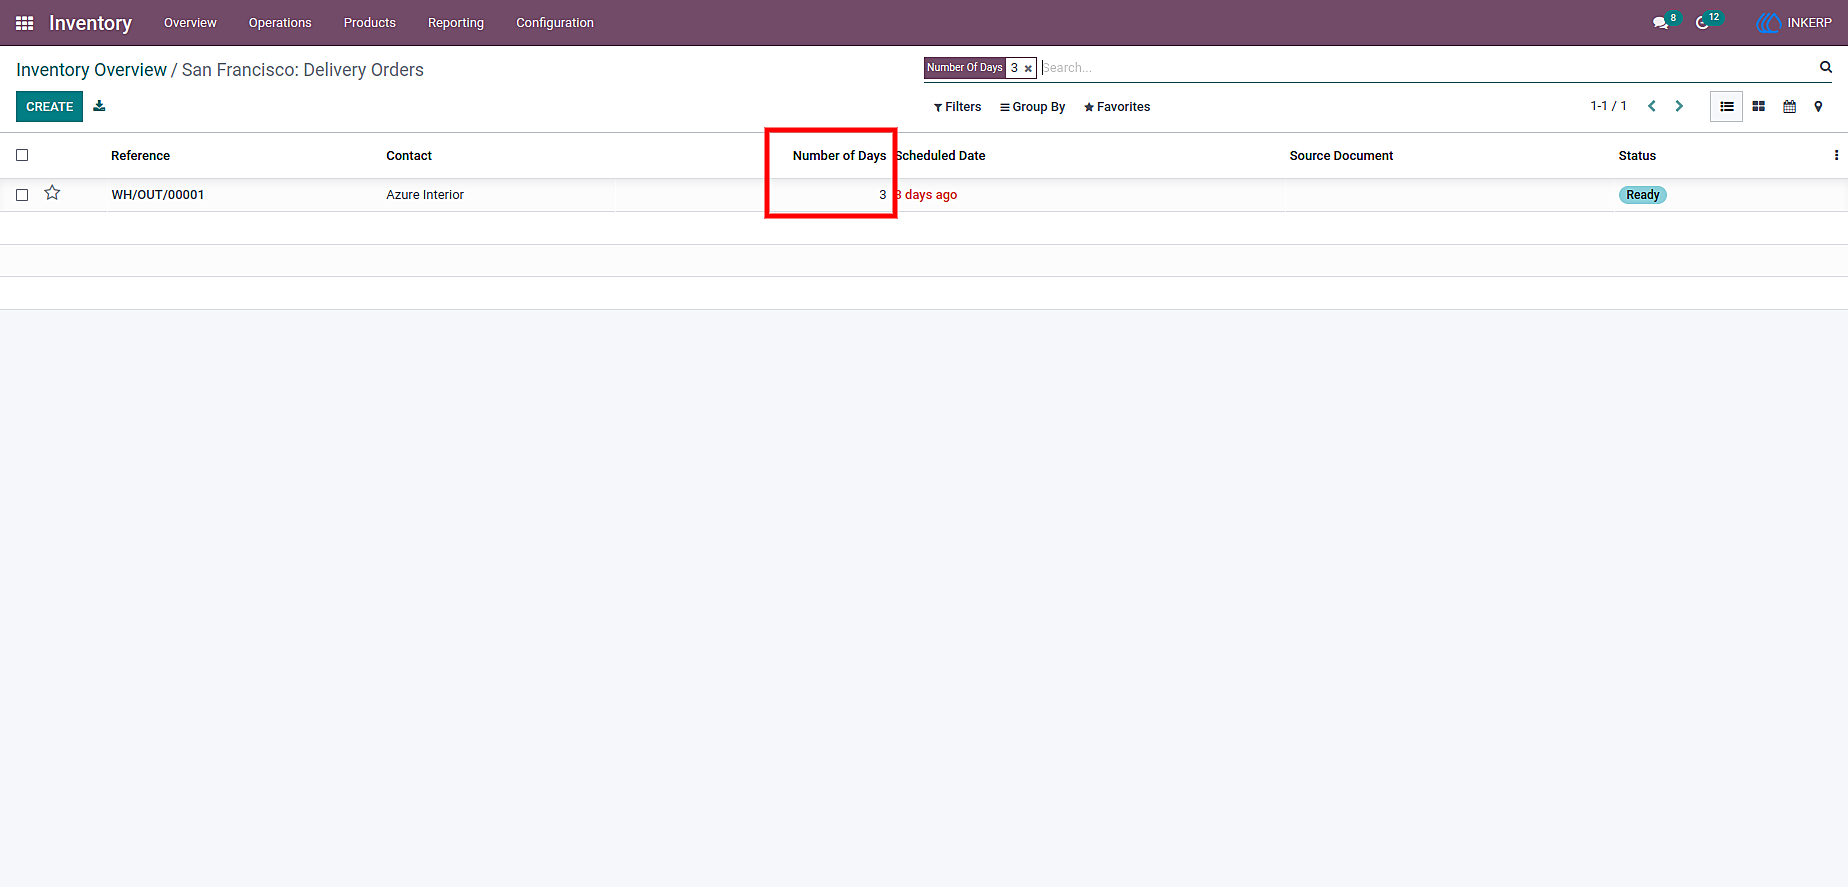This screenshot has width=1848, height=887.
Task: Sort by Contact column header
Action: coord(409,156)
